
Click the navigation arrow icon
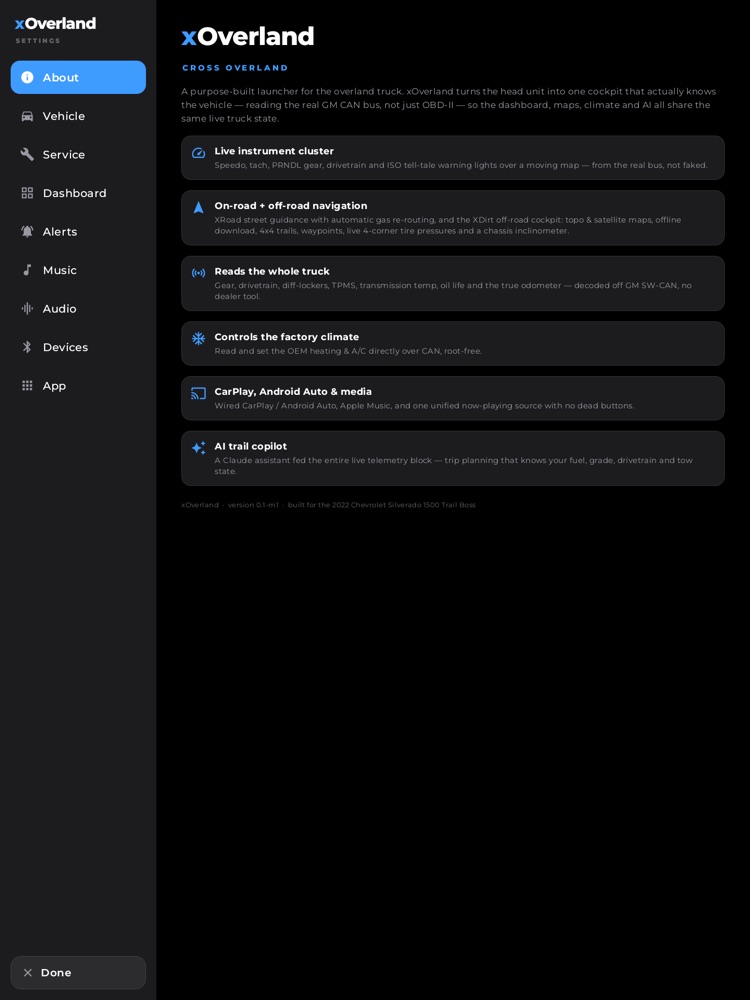[x=198, y=207]
